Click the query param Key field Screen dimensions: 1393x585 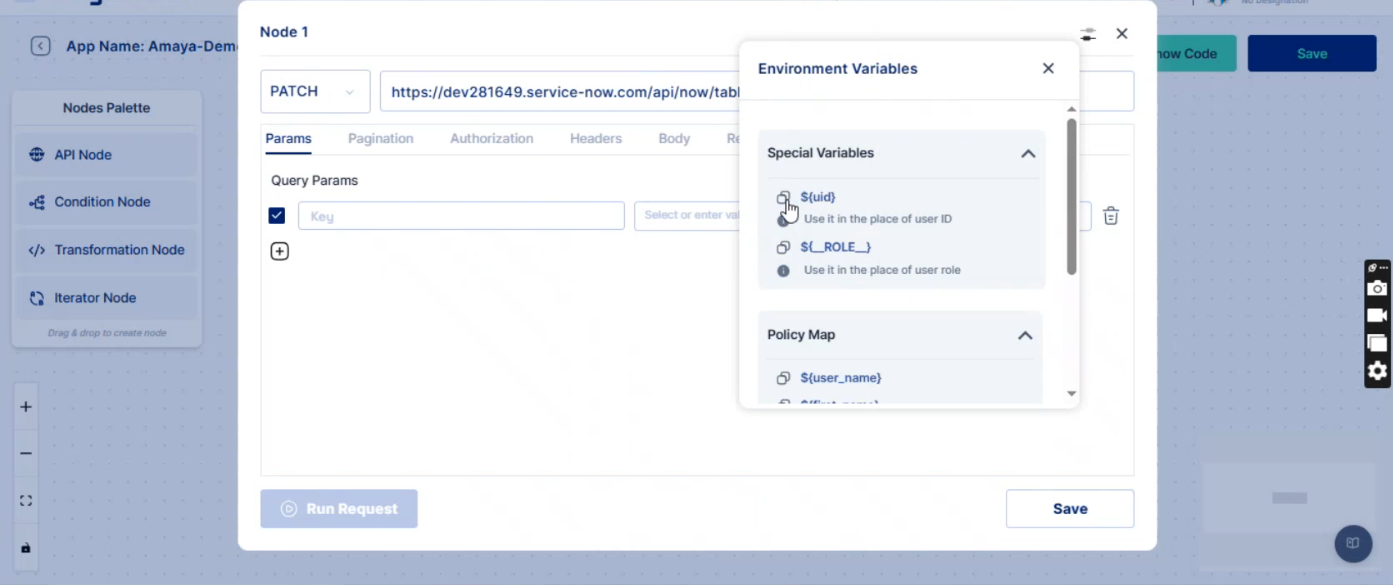tap(461, 216)
